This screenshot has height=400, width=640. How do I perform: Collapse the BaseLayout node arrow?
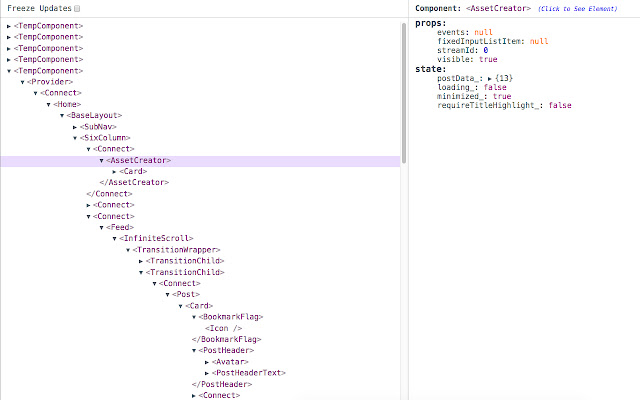tap(62, 116)
